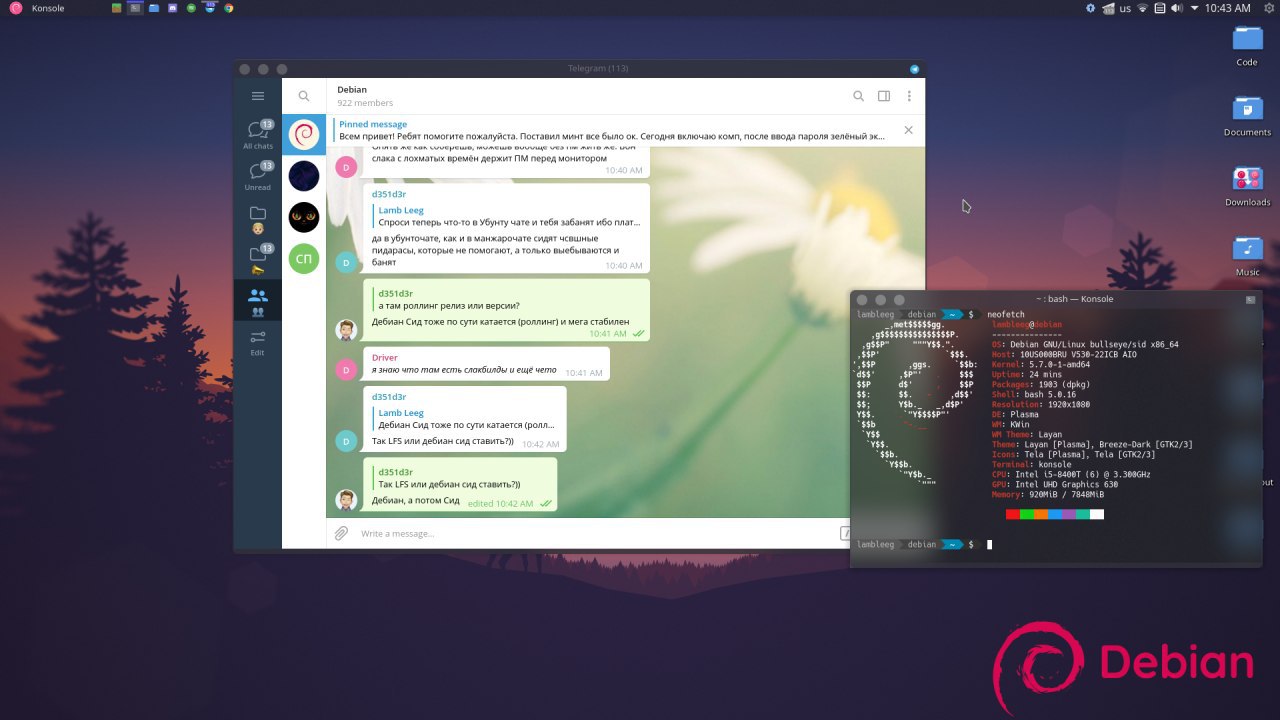Click the Telegram icon in window title bar

(914, 69)
